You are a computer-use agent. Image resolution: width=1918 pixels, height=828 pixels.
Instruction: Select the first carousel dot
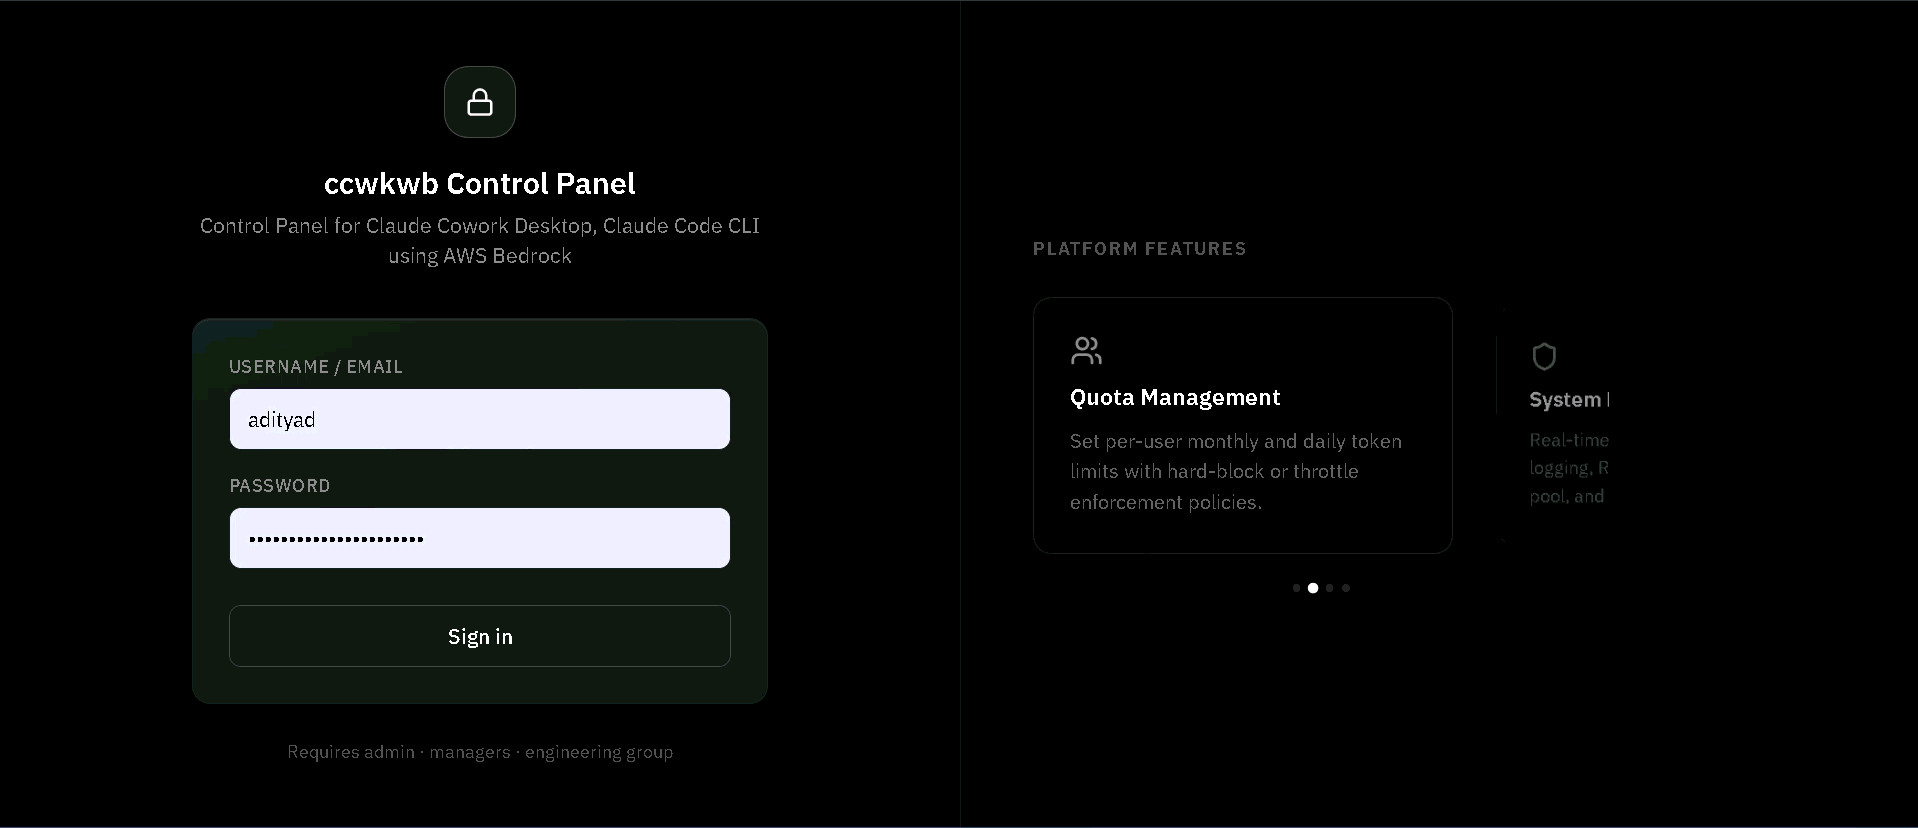(x=1296, y=588)
